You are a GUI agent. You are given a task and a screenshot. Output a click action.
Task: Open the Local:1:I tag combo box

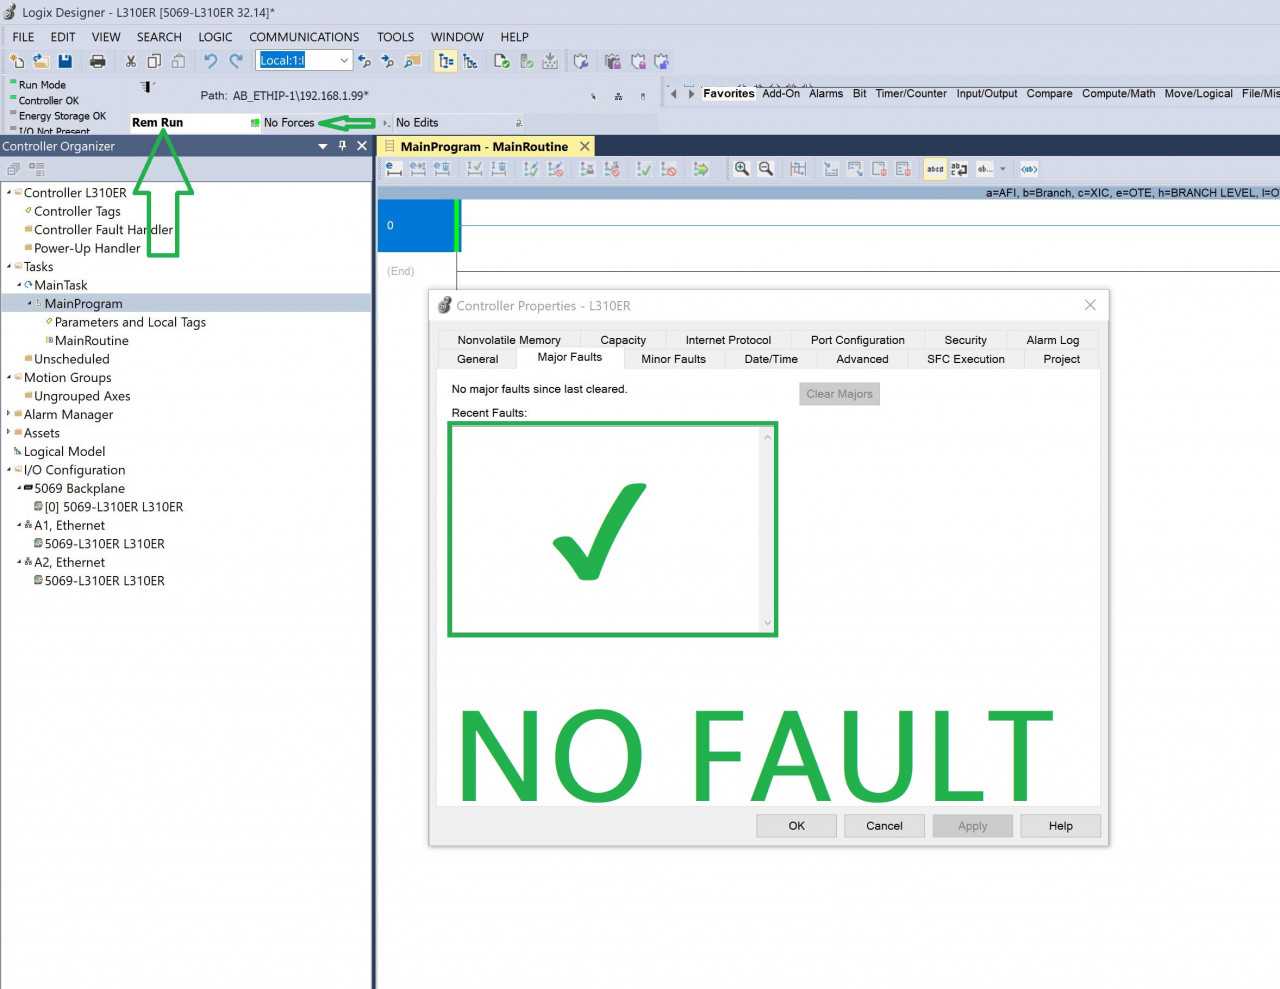tap(344, 61)
